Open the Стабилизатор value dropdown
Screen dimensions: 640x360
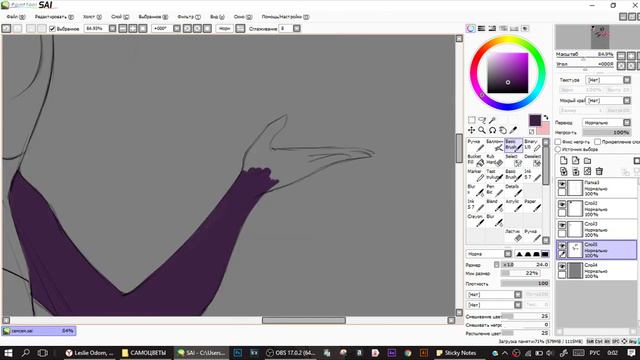point(297,29)
